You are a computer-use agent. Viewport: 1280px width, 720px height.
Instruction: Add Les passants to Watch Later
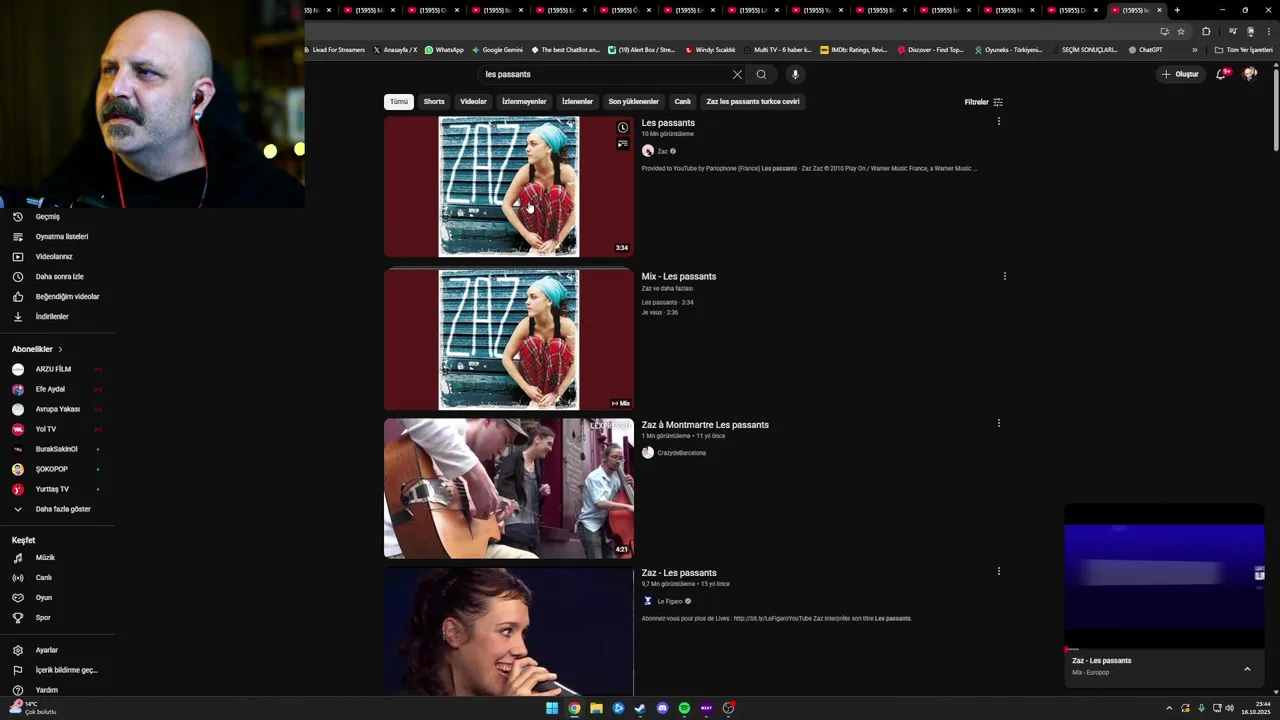[x=622, y=128]
